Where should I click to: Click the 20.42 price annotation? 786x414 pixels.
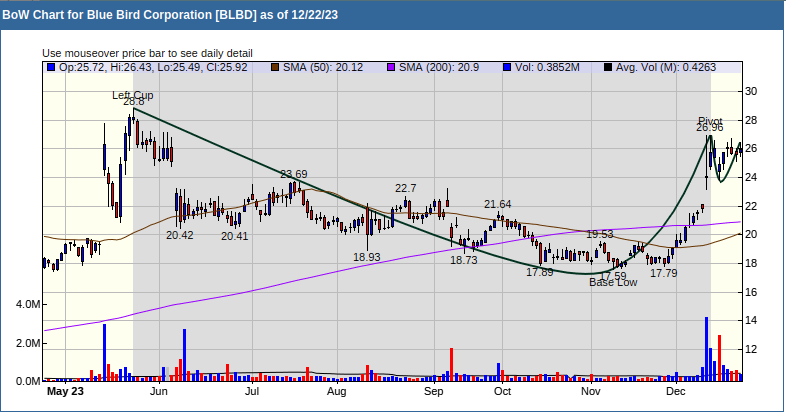[x=180, y=235]
